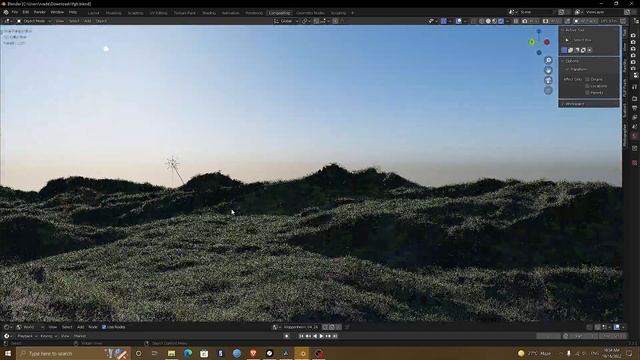Collapse the Options panel
The height and width of the screenshot is (360, 640).
point(571,61)
